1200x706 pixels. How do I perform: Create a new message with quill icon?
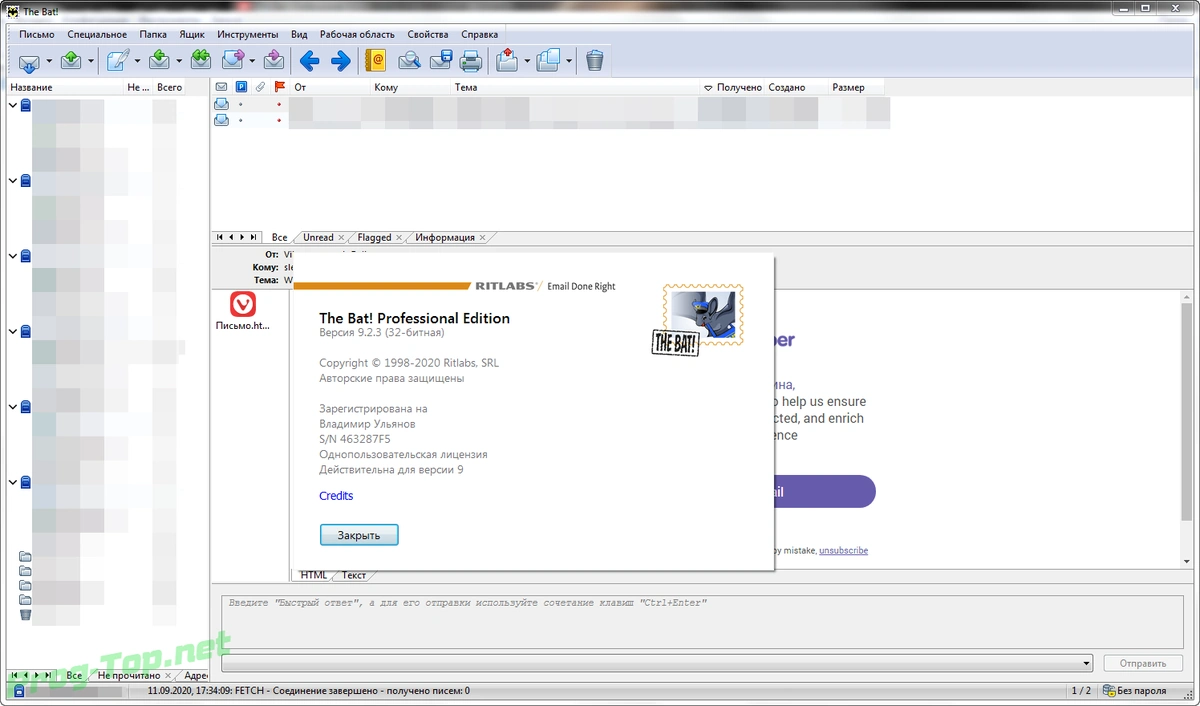click(118, 61)
